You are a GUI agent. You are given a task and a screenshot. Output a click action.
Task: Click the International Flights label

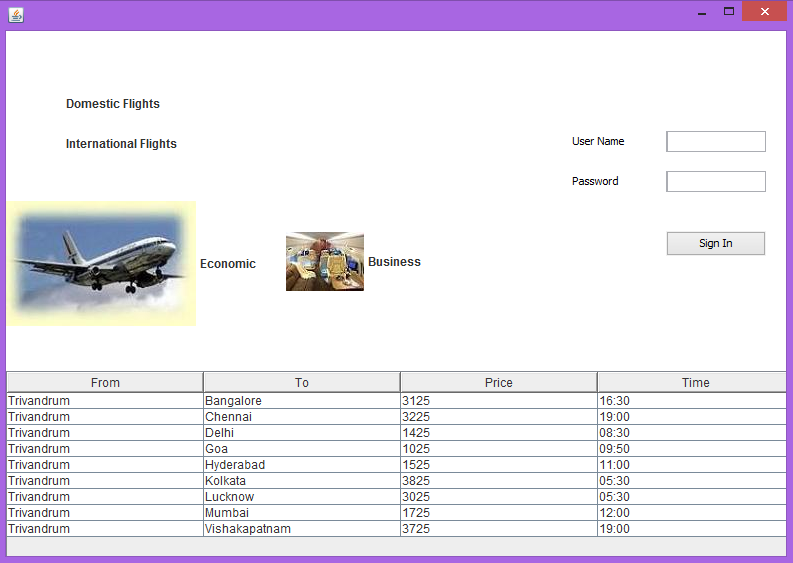point(121,144)
